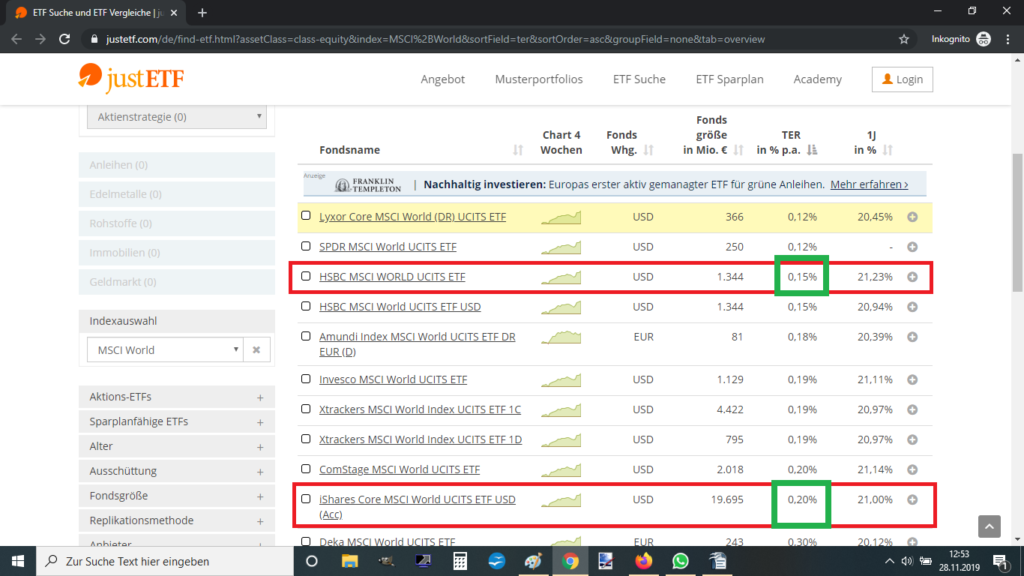The image size is (1024, 576).
Task: Expand the Fondsgröße filter section
Action: click(x=176, y=496)
